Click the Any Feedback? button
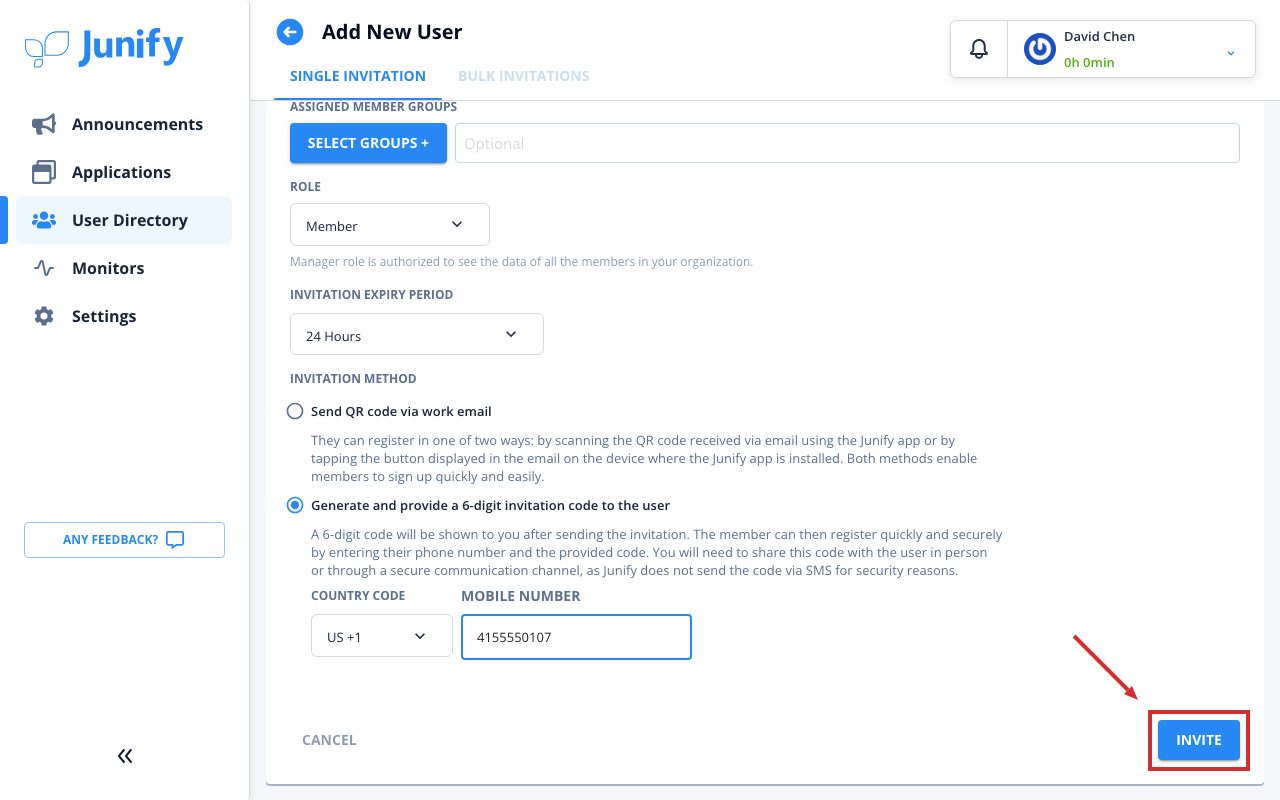1280x800 pixels. pos(124,540)
